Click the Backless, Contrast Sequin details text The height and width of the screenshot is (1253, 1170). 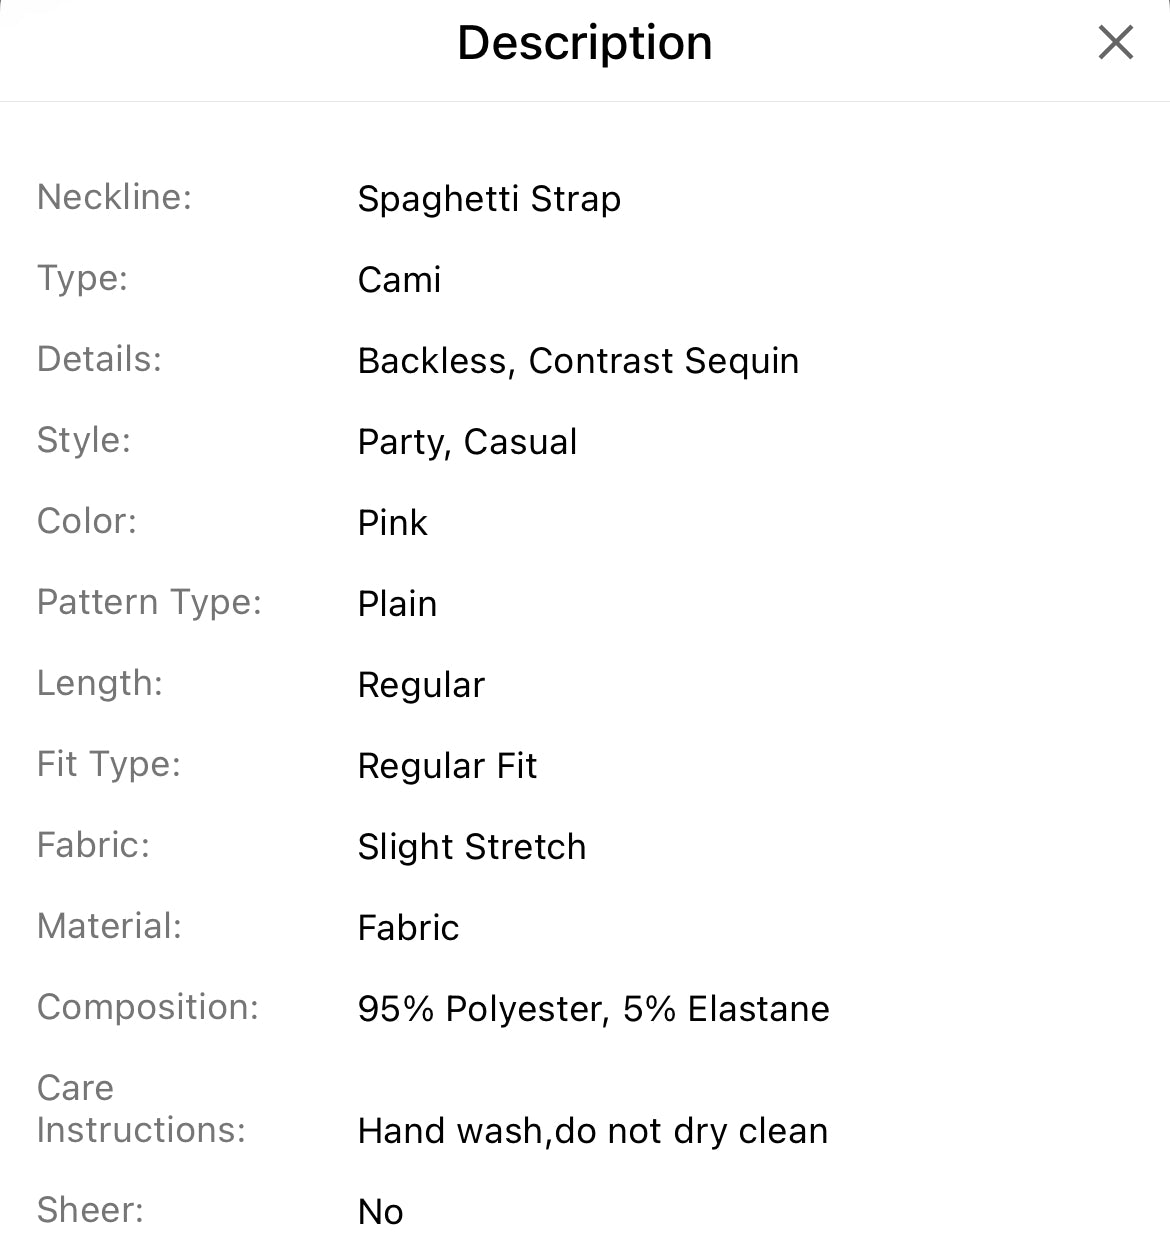tap(578, 361)
